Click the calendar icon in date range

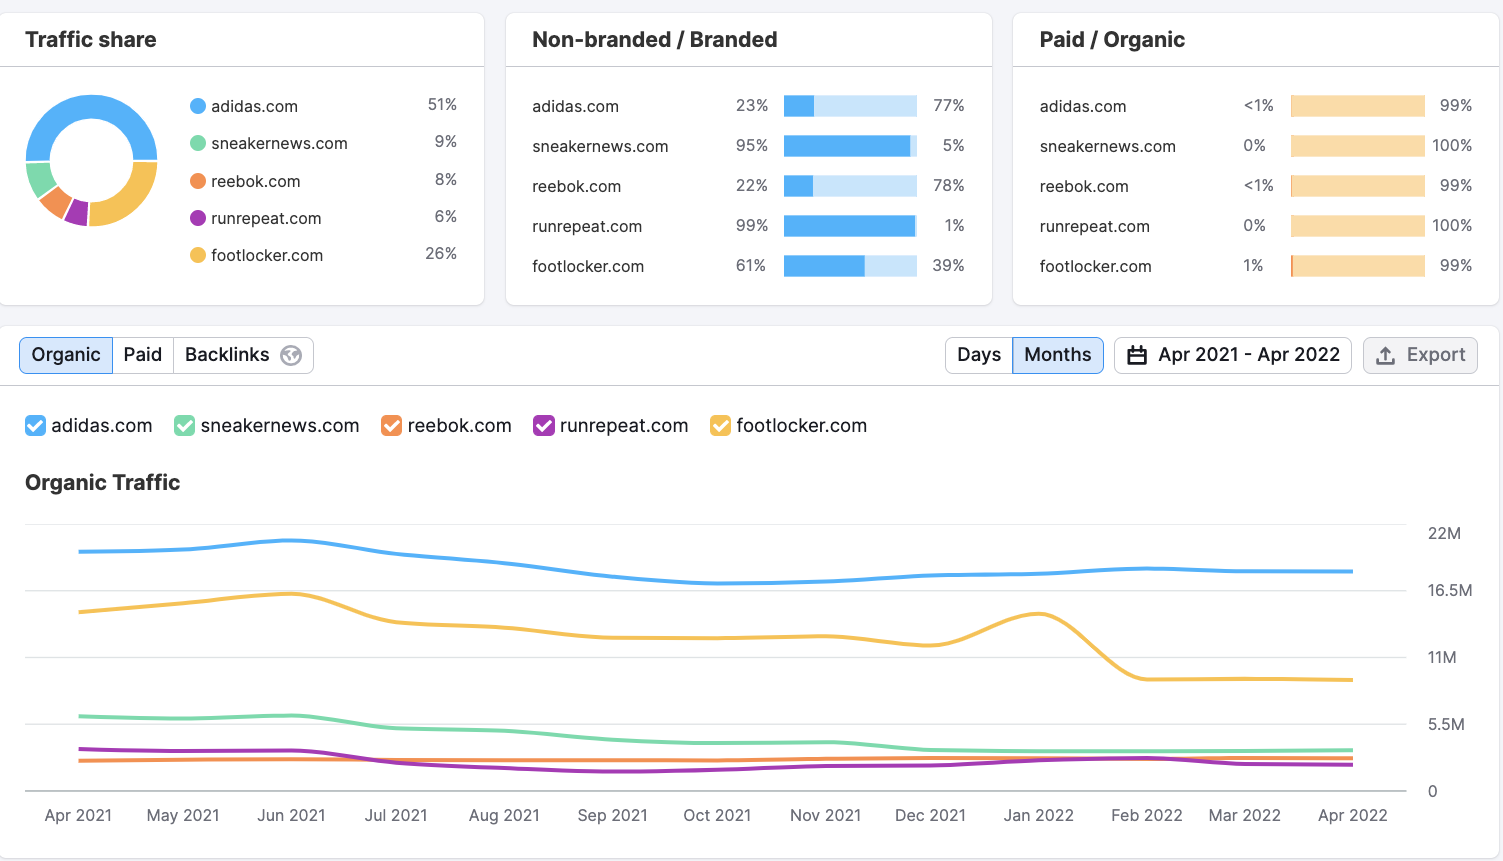[x=1137, y=355]
